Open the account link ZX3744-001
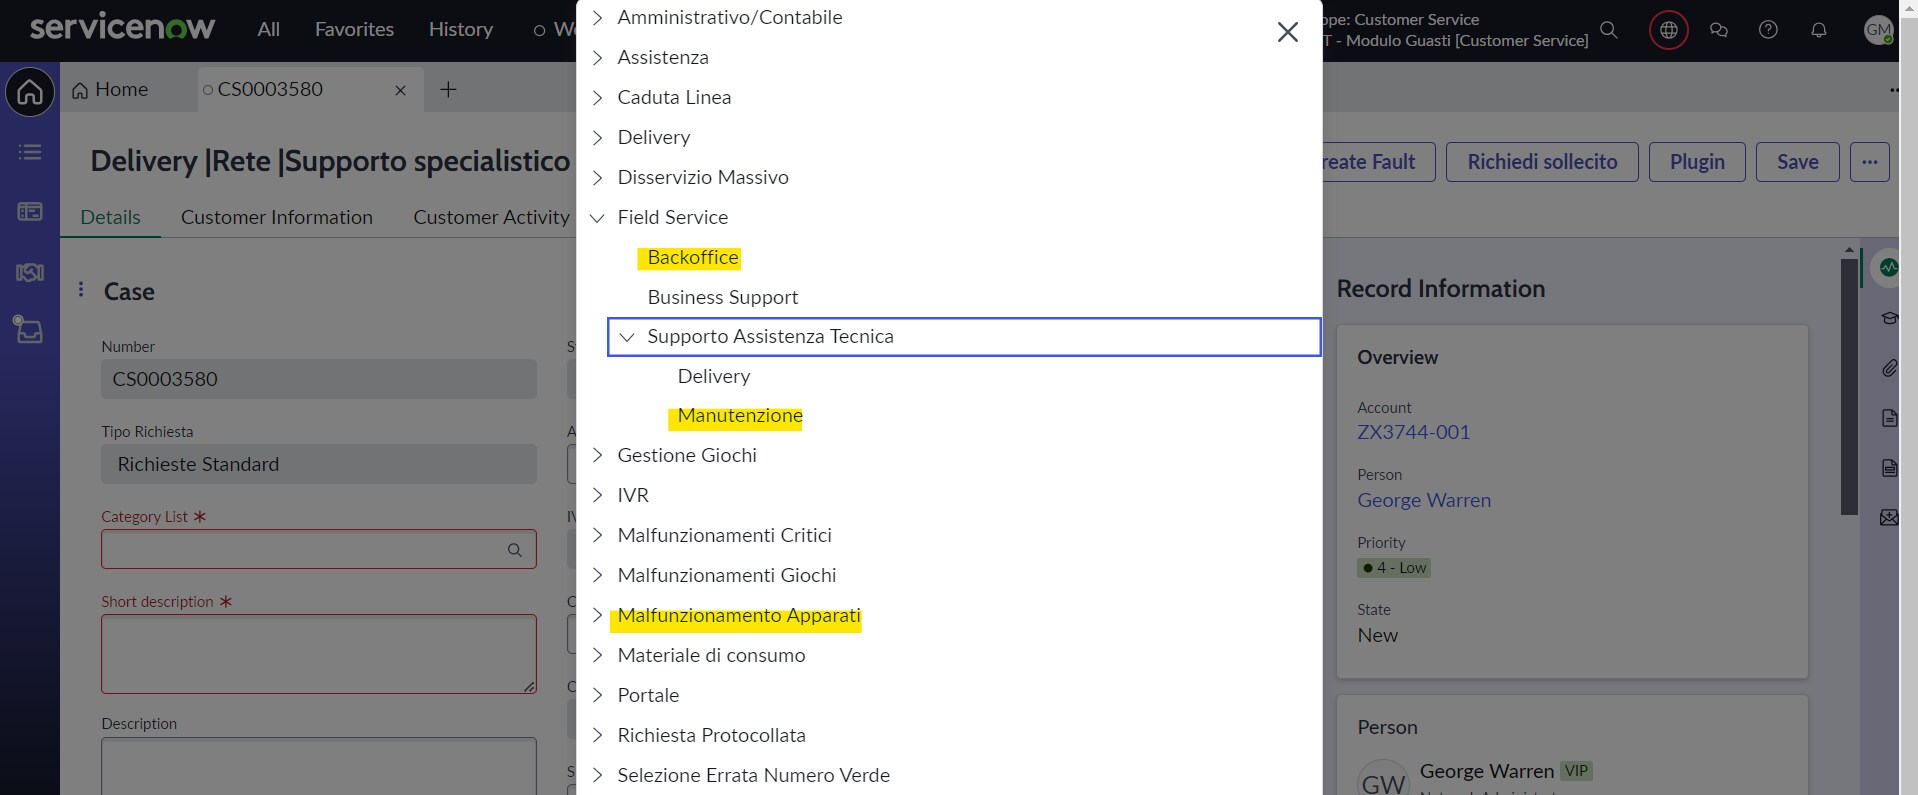This screenshot has width=1918, height=795. (1412, 432)
